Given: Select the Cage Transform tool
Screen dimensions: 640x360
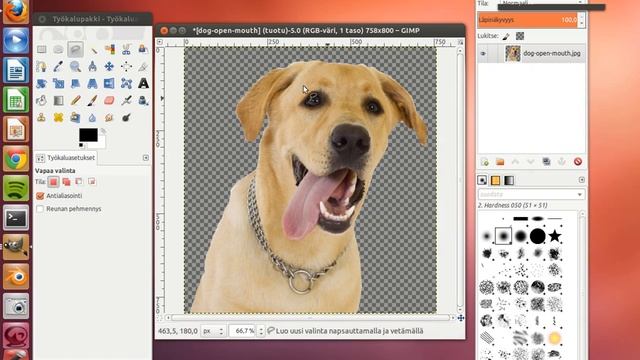Looking at the screenshot, I should pyautogui.click(x=126, y=83).
